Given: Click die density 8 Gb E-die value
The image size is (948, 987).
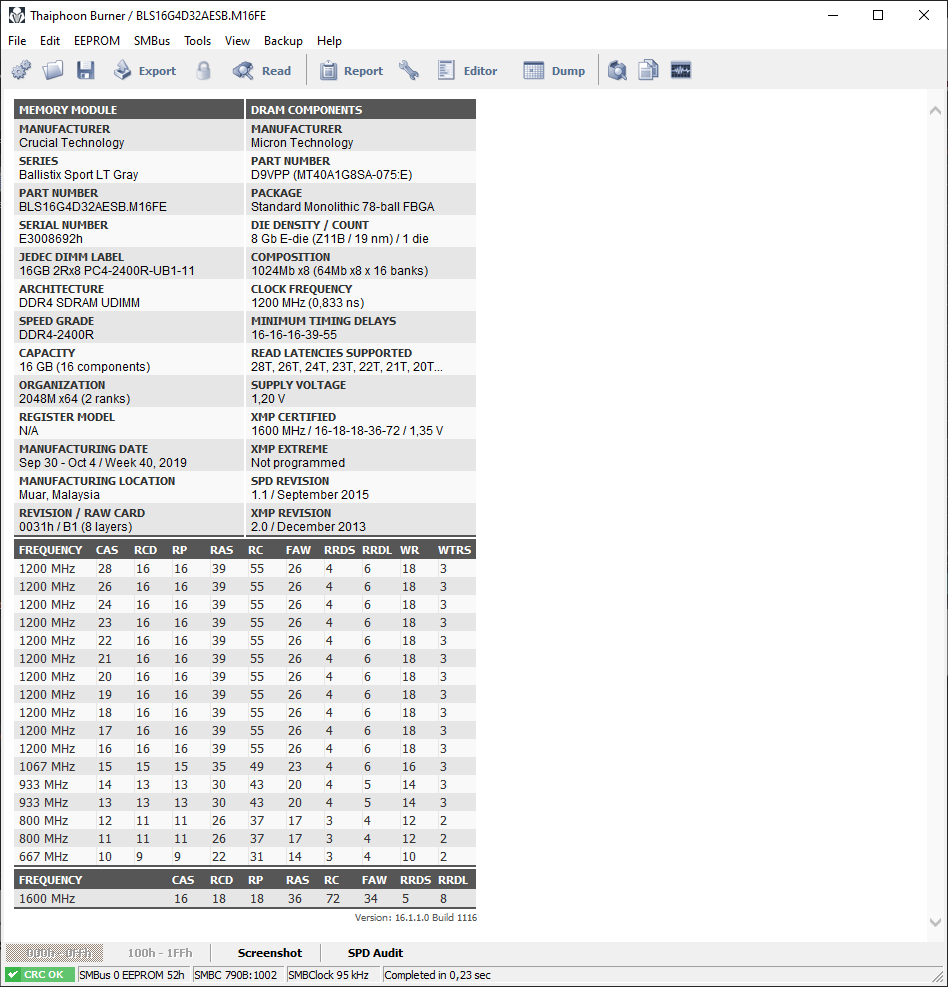Looking at the screenshot, I should tap(340, 239).
